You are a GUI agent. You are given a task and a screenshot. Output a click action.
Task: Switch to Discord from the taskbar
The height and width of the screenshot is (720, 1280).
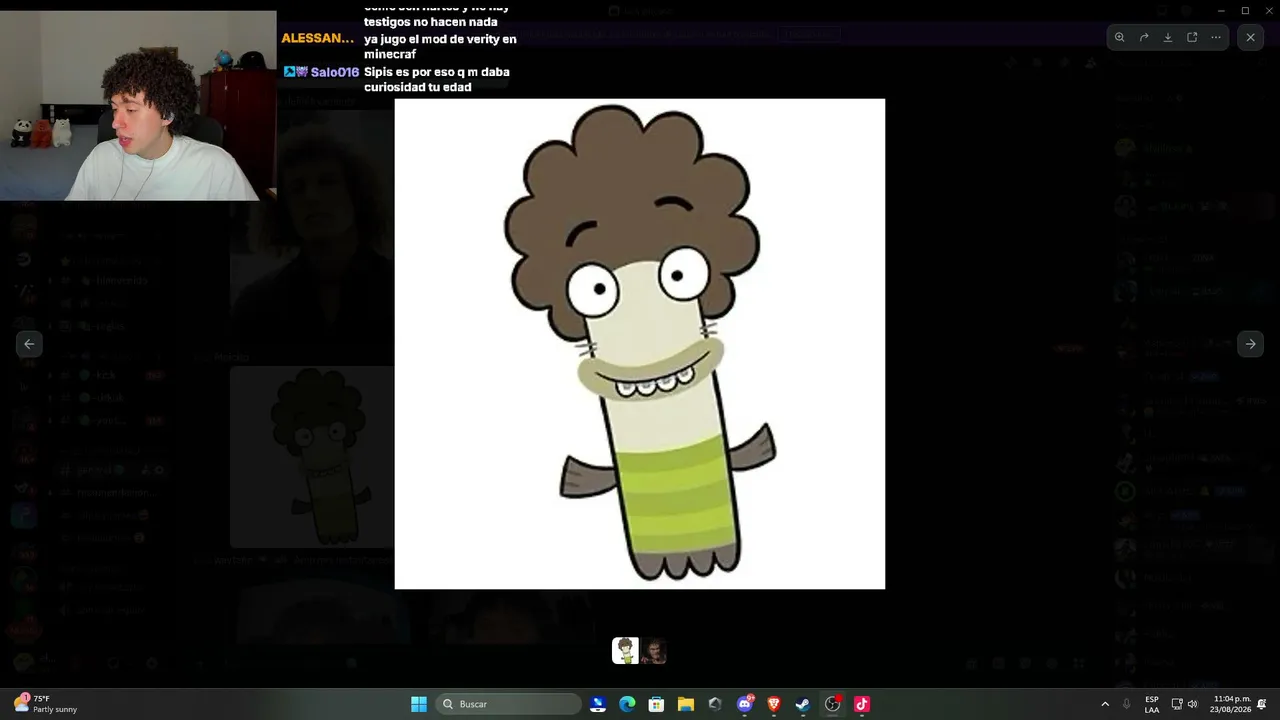click(745, 704)
